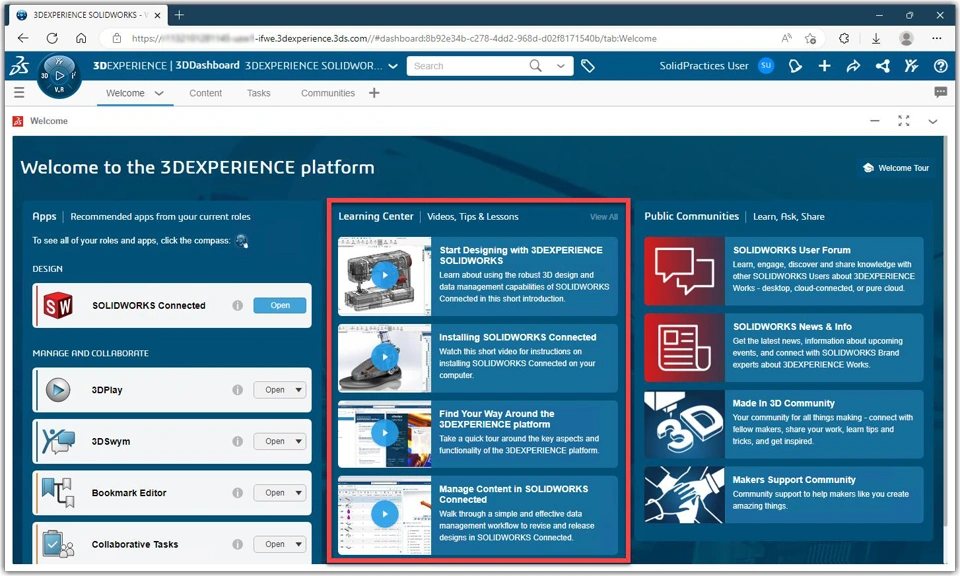Open Made In 3D Community card
Screen dimensions: 960x576
[x=784, y=424]
